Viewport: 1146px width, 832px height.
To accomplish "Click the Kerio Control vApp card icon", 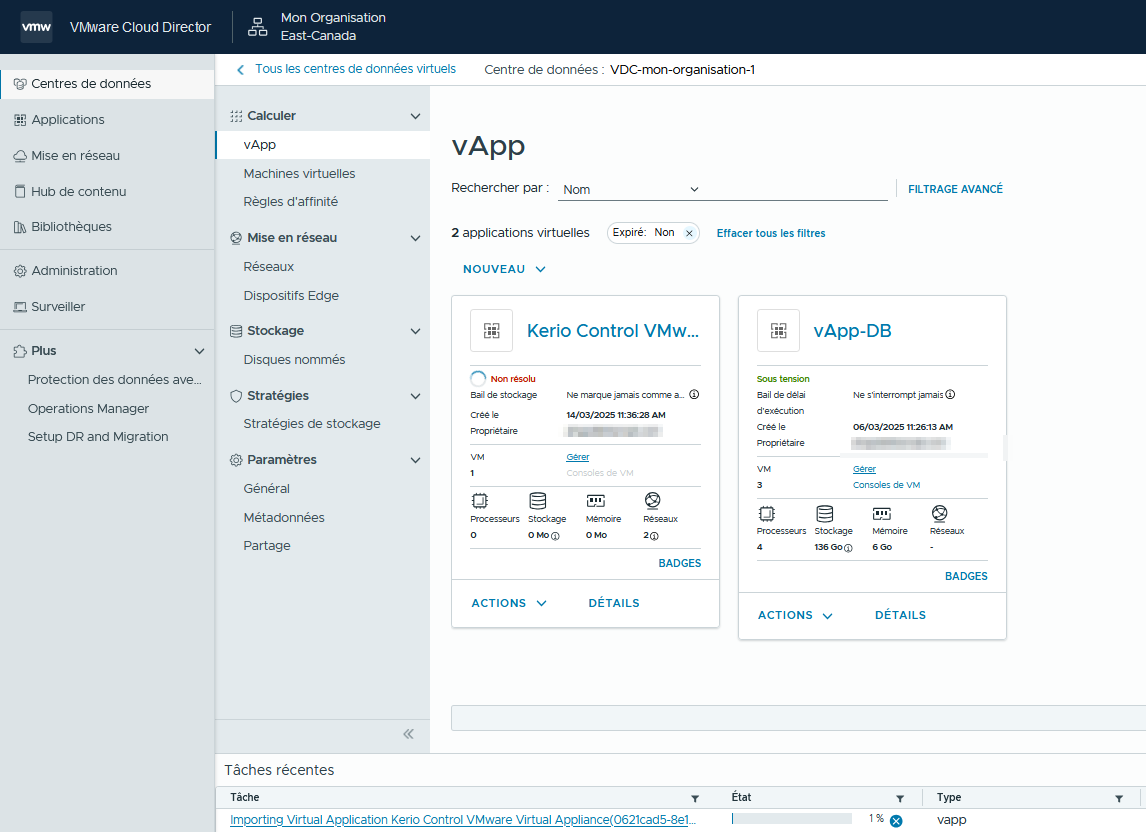I will 492,331.
